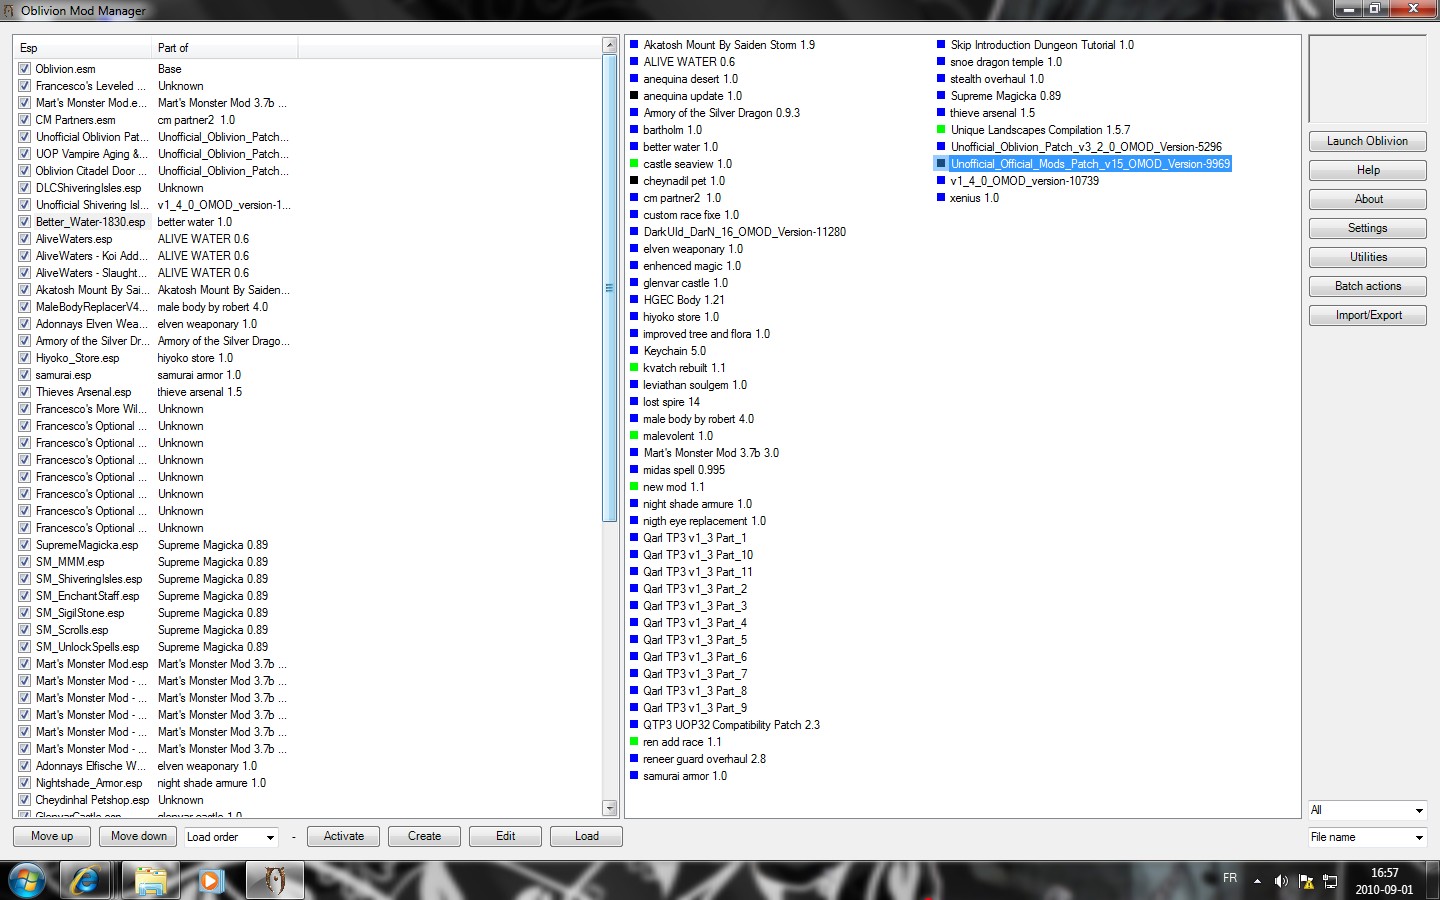Viewport: 1440px width, 900px height.
Task: Click the black square beside anequina update 1.0
Action: pyautogui.click(x=634, y=96)
